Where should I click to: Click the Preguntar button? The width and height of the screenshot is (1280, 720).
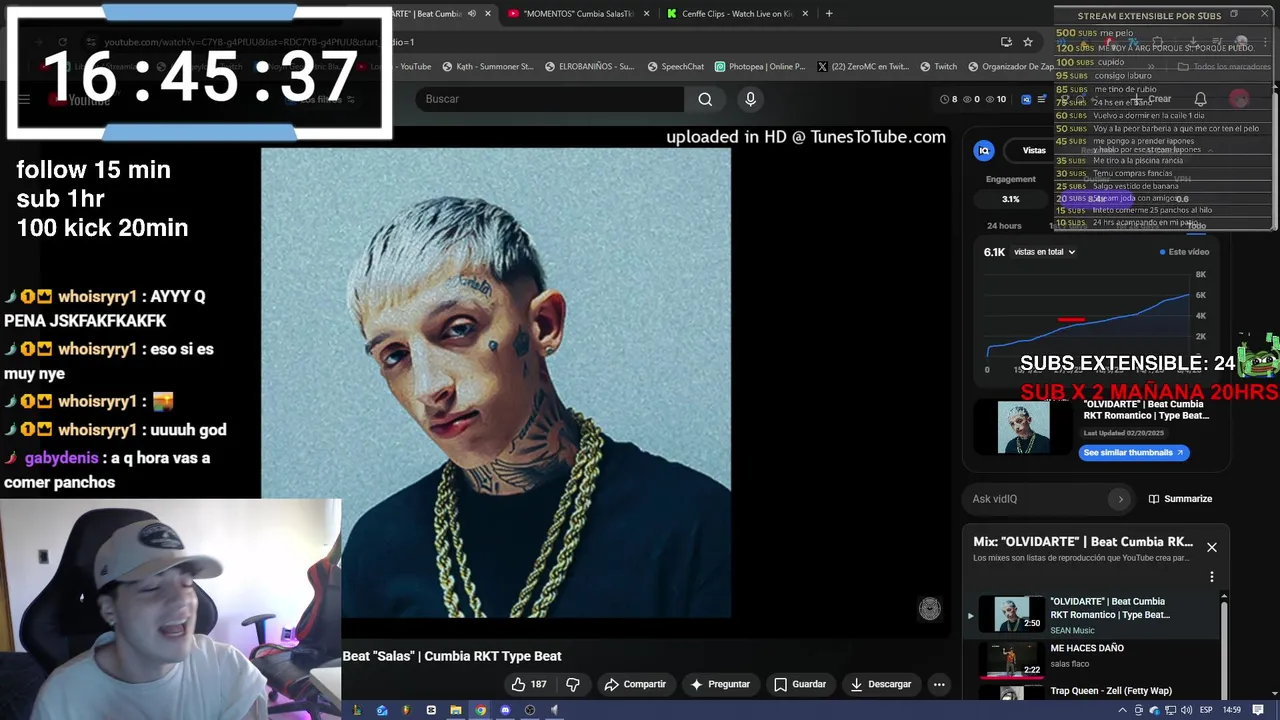[x=720, y=684]
